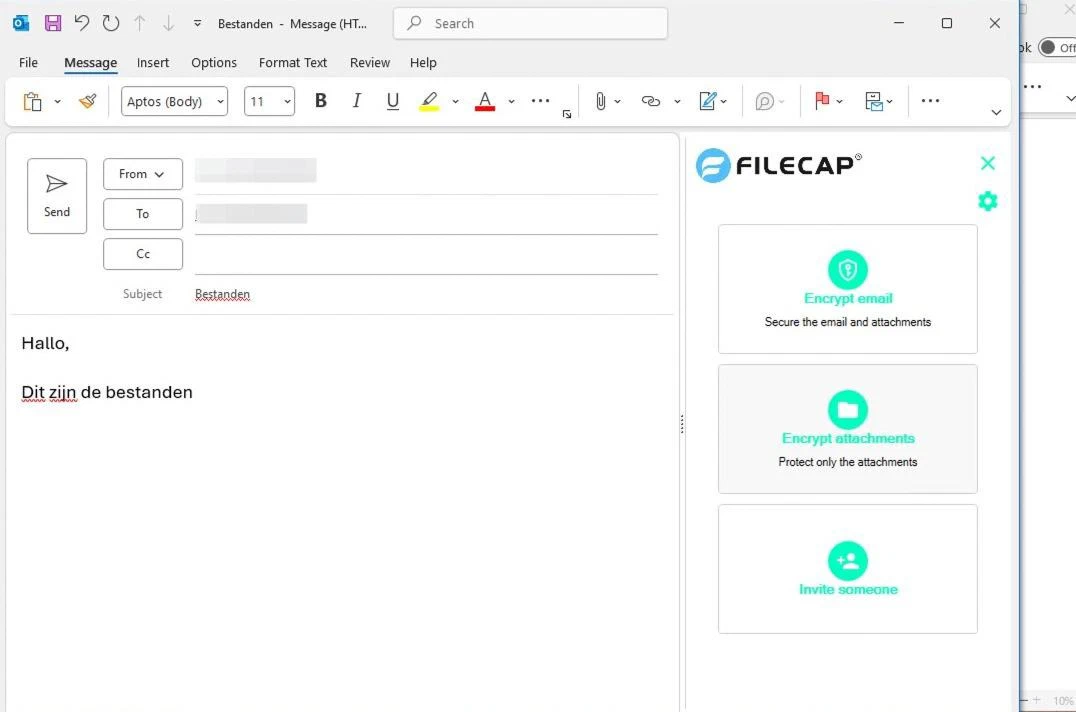This screenshot has width=1076, height=712.
Task: Click the Subject field containing Bestanden
Action: pos(426,294)
